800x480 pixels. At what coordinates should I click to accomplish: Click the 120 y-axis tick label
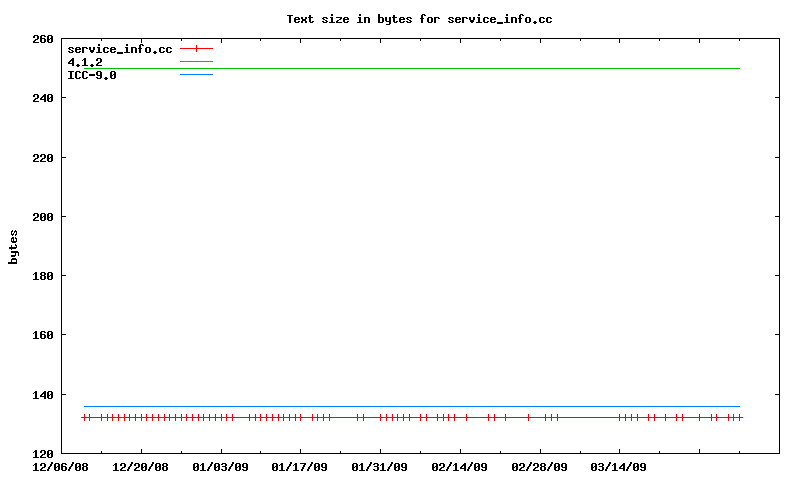[43, 454]
